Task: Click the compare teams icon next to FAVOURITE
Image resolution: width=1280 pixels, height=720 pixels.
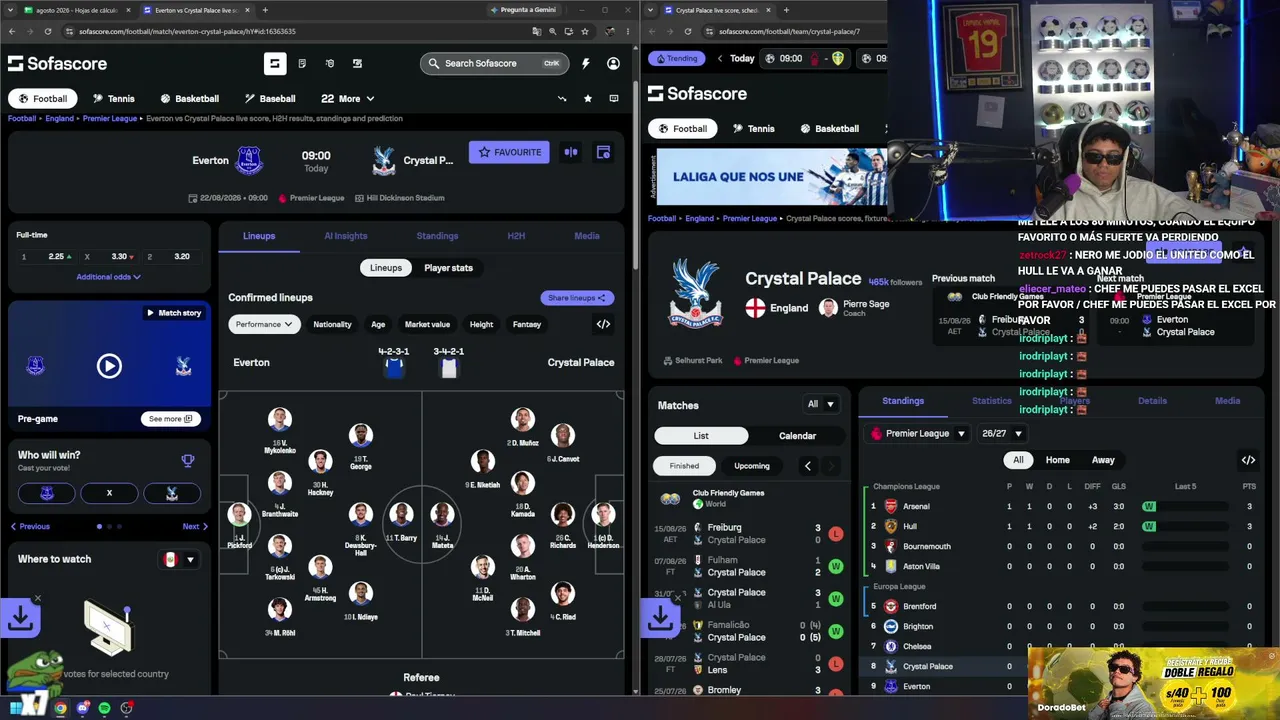Action: 571,152
